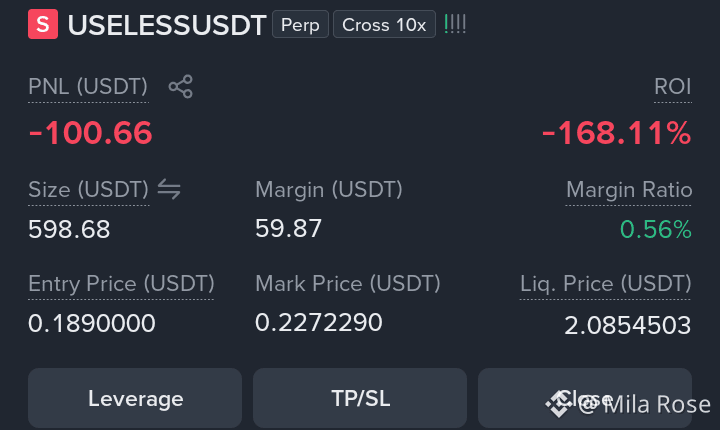This screenshot has height=430, width=720.
Task: Open the Leverage adjustment button
Action: (135, 398)
